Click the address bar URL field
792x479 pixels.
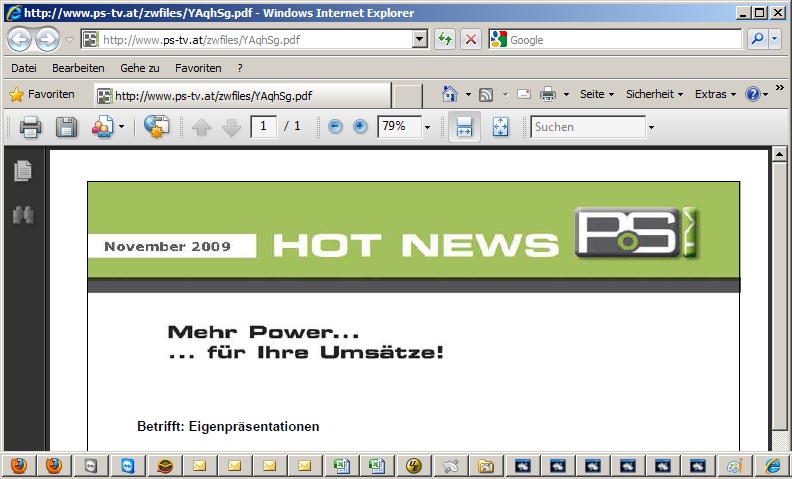coord(246,39)
